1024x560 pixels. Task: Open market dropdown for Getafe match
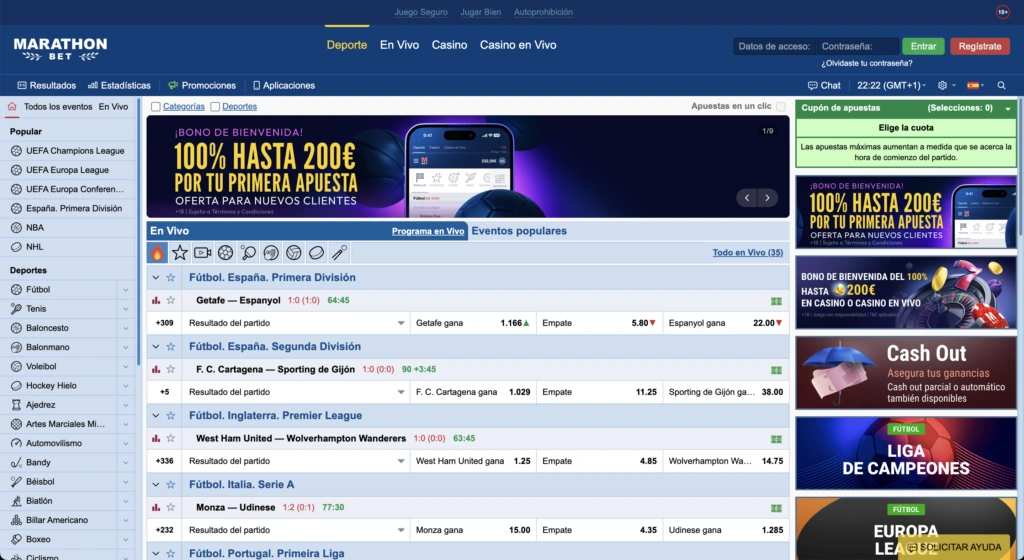[x=401, y=323]
